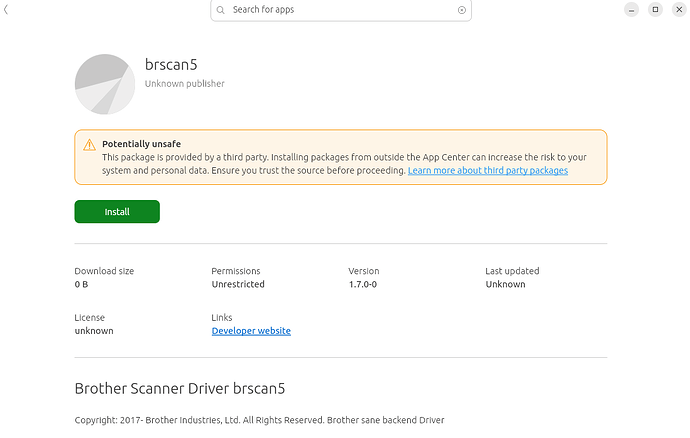Click the Version value 1.7.0-0
Screen dimensions: 690x438
363,284
